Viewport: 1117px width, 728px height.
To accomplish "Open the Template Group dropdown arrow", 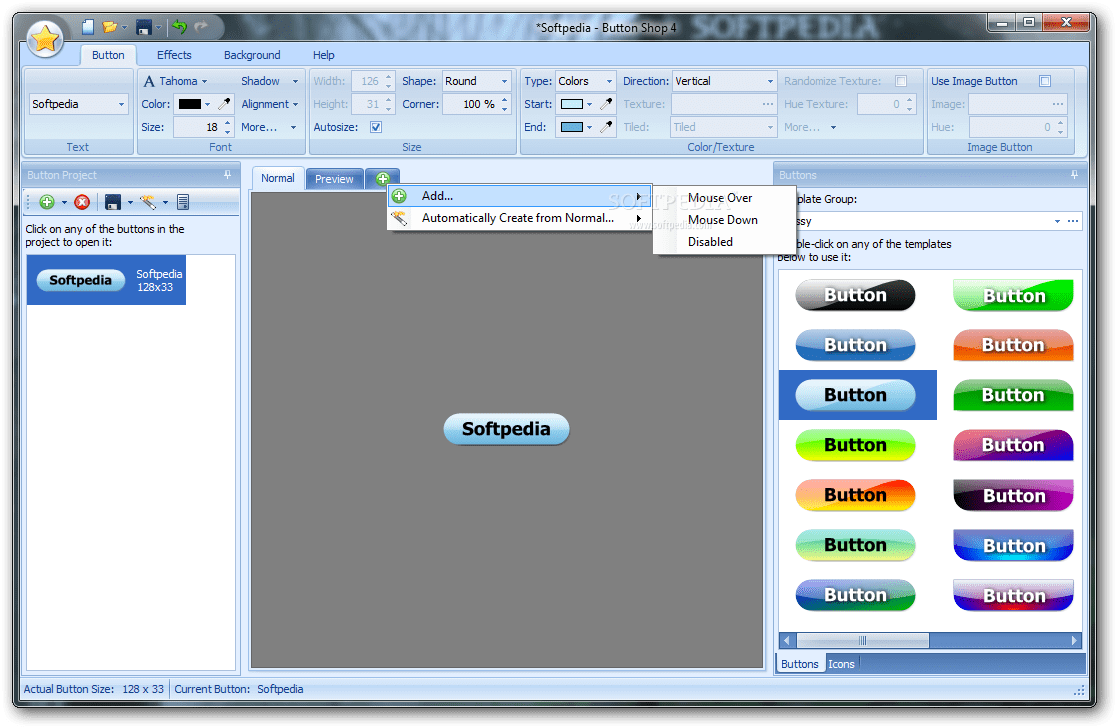I will point(1056,222).
